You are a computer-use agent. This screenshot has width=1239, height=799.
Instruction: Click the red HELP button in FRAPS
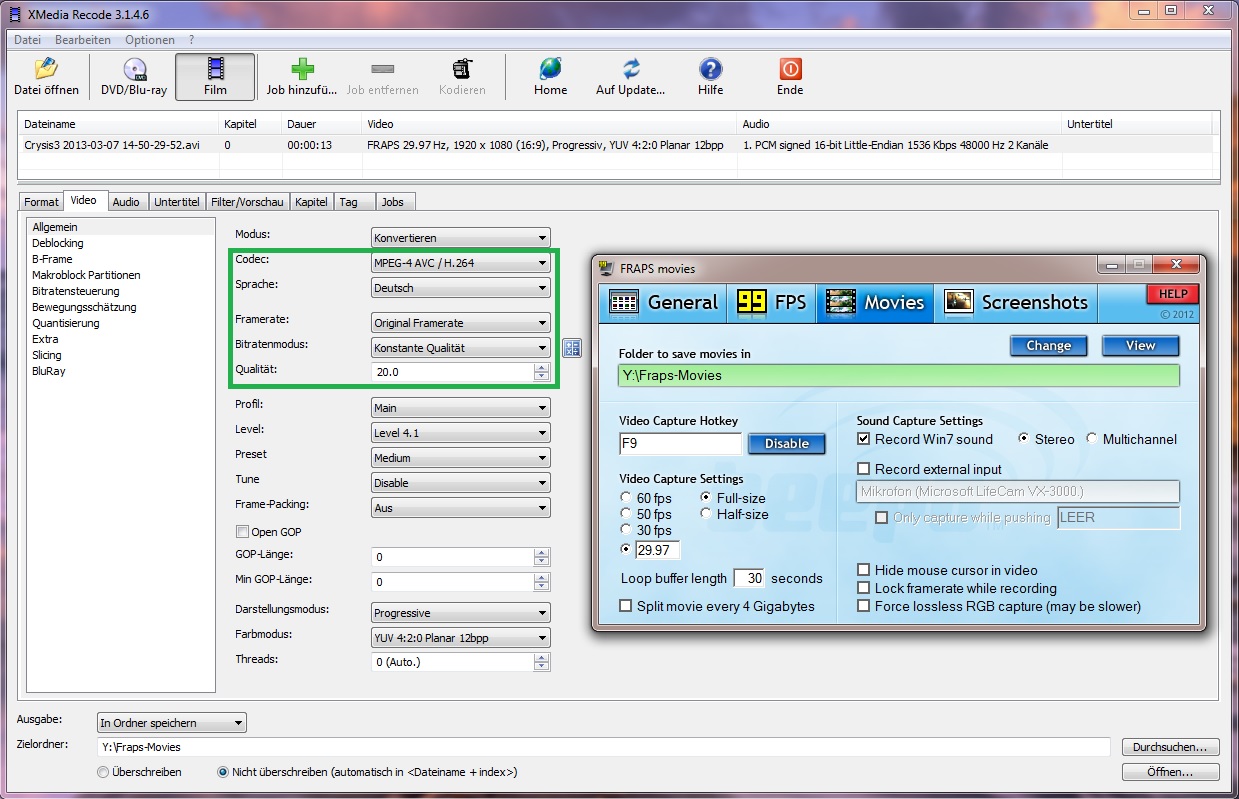1172,294
